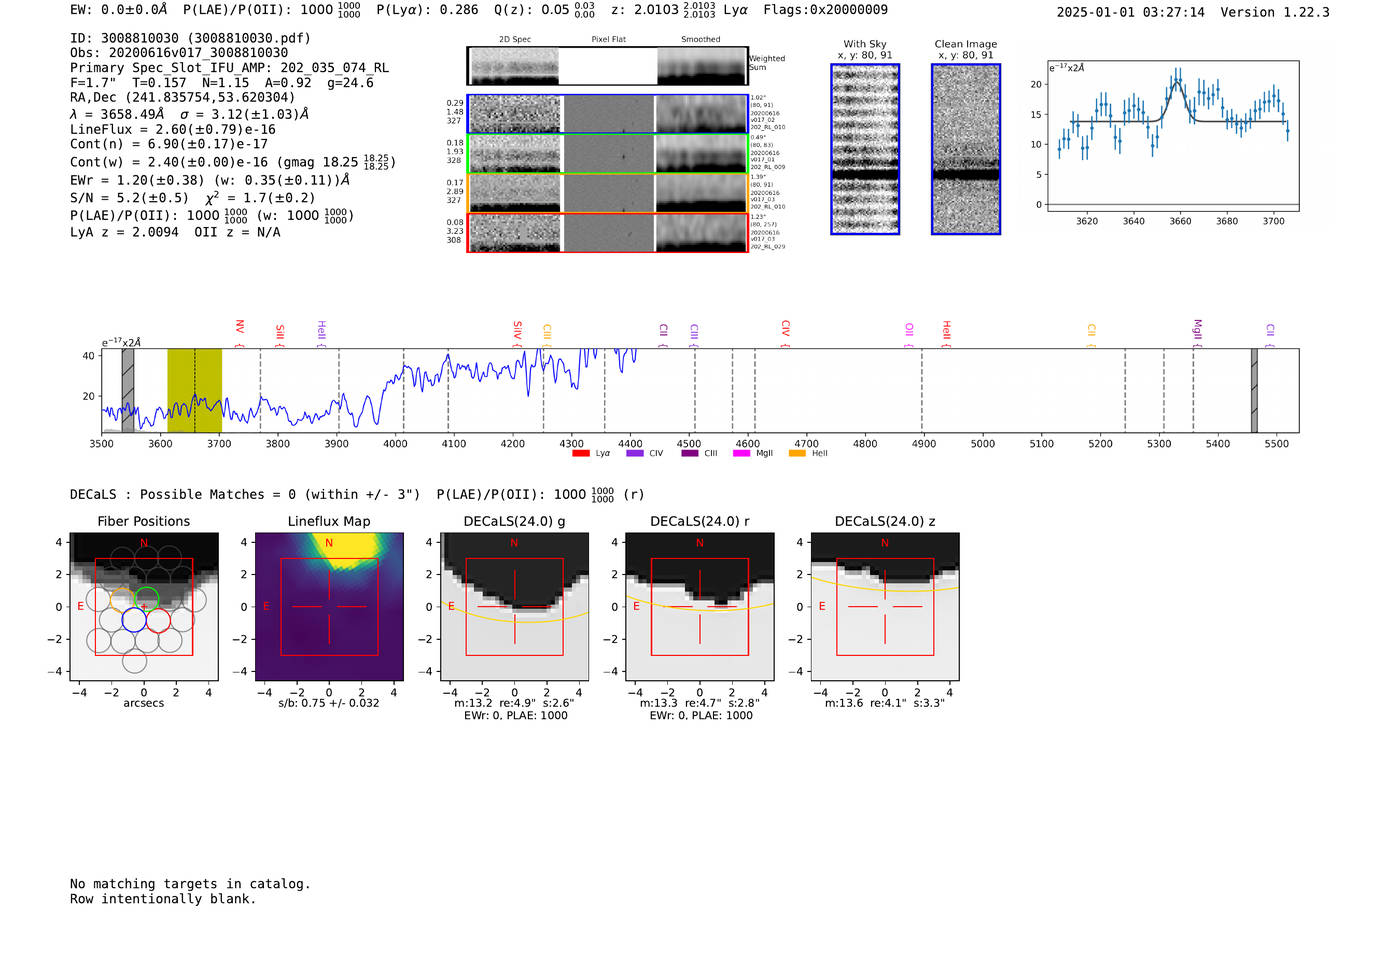
Task: Open the orange-framed Pixel Flat cutout
Action: coord(608,193)
